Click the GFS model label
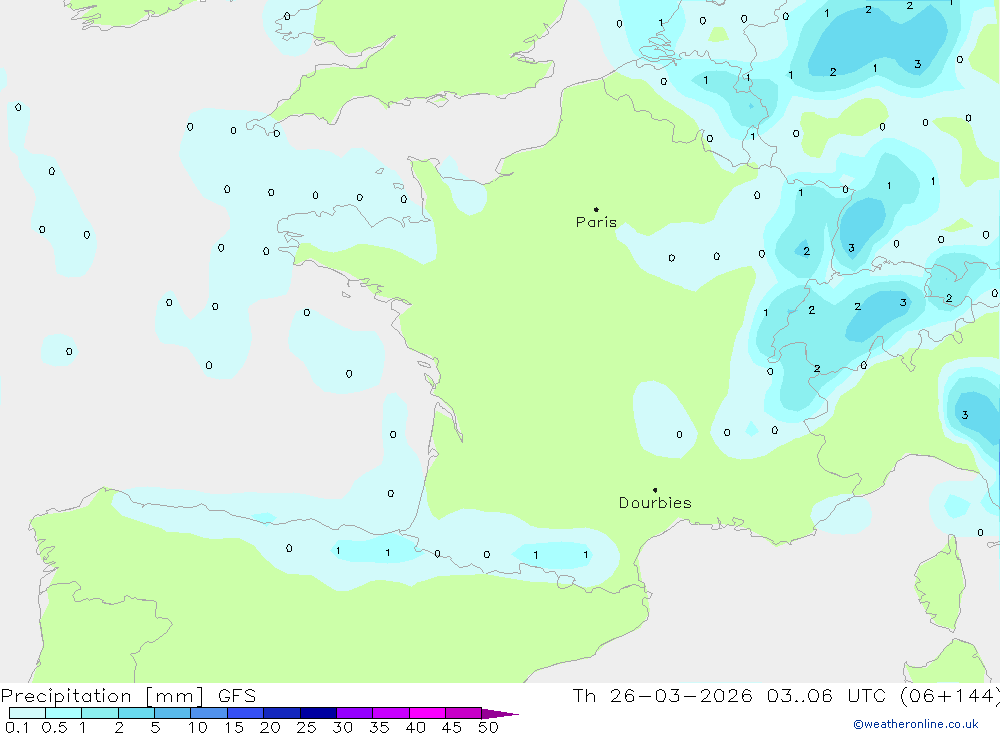1000x733 pixels. tap(237, 696)
